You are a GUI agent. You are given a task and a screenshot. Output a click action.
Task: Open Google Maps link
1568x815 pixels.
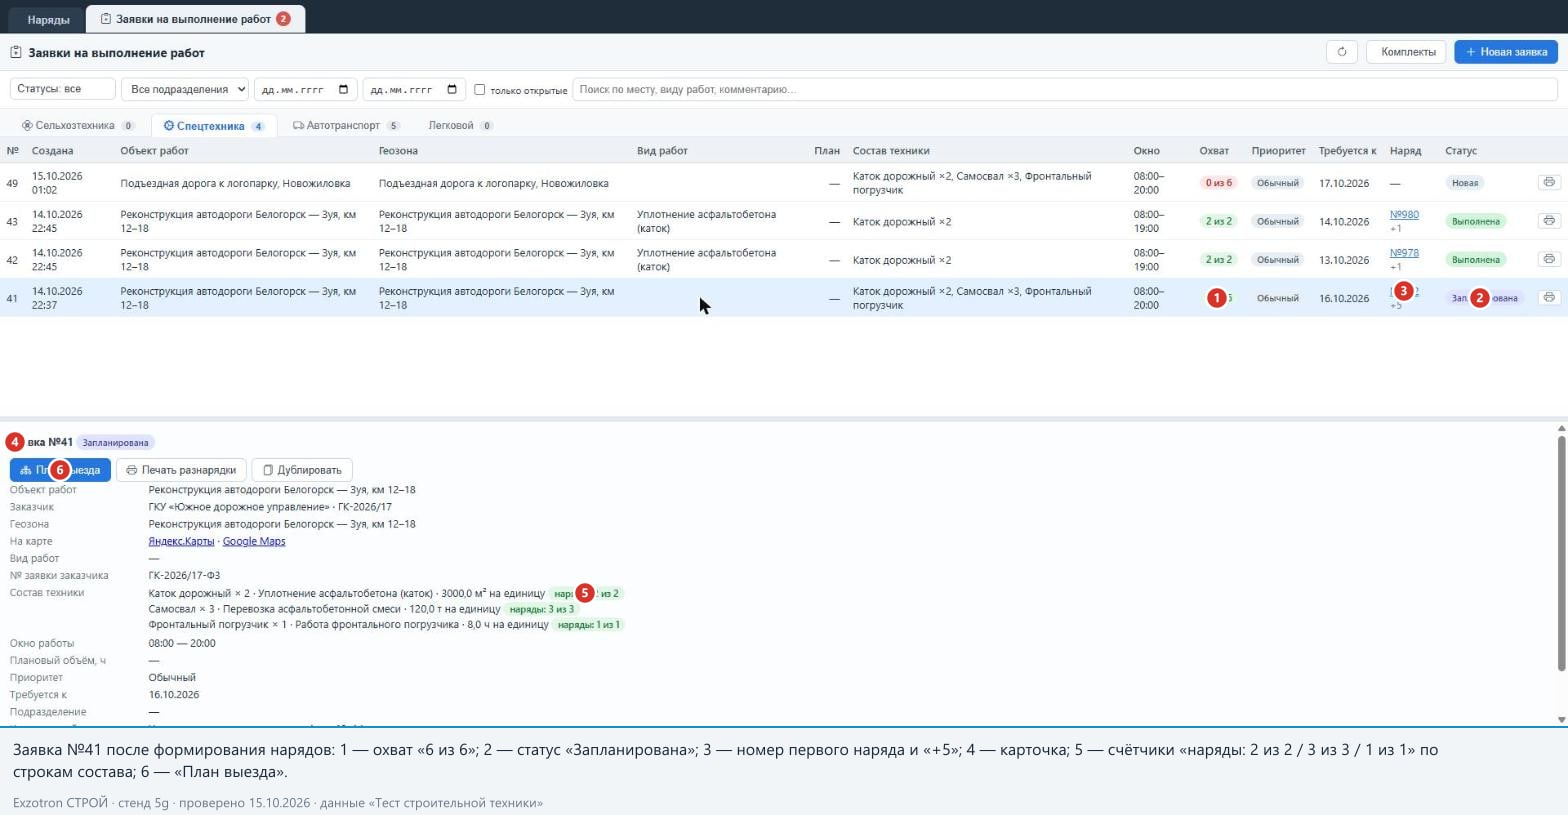(254, 541)
